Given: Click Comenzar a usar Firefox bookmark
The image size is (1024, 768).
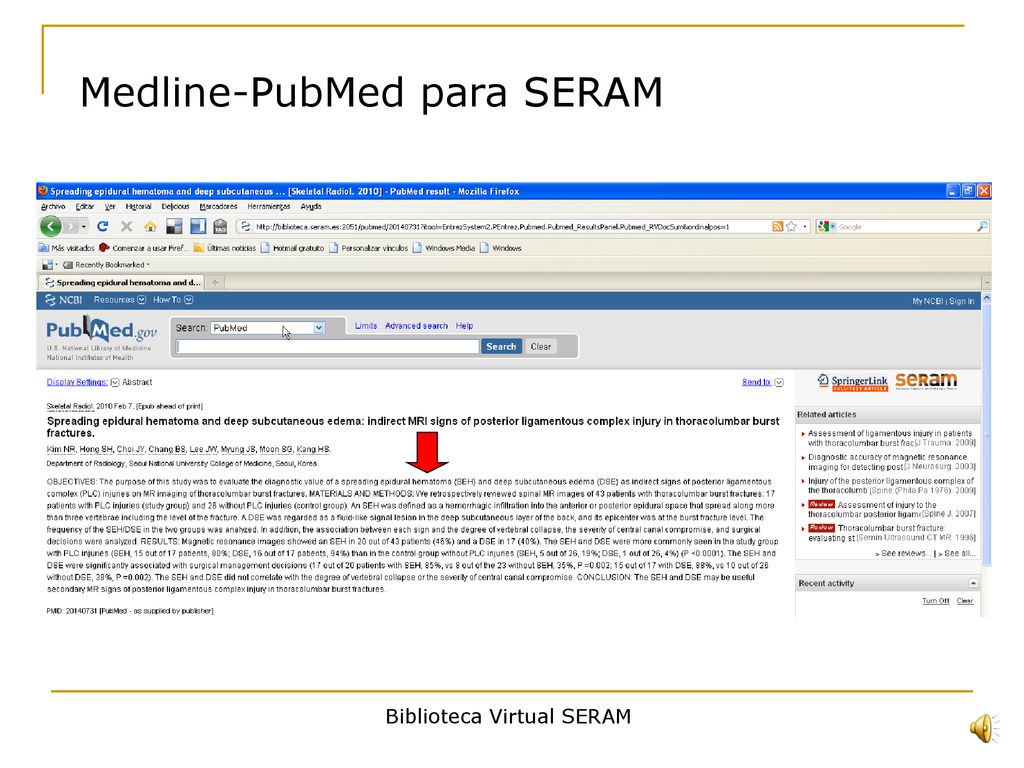Looking at the screenshot, I should [144, 248].
